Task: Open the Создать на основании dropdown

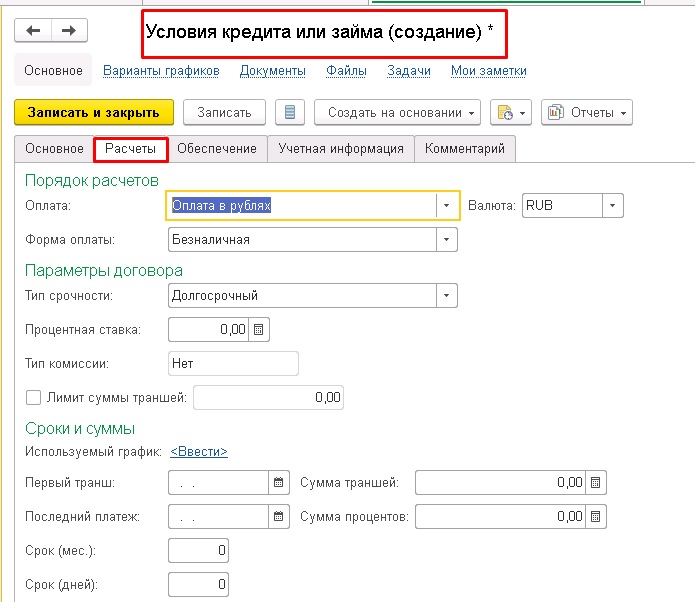Action: [397, 112]
